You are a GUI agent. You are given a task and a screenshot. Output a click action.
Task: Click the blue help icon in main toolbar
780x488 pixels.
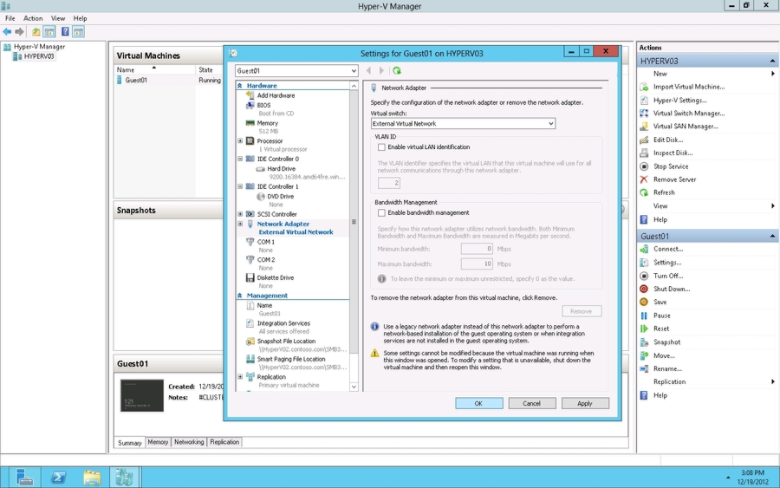click(65, 32)
